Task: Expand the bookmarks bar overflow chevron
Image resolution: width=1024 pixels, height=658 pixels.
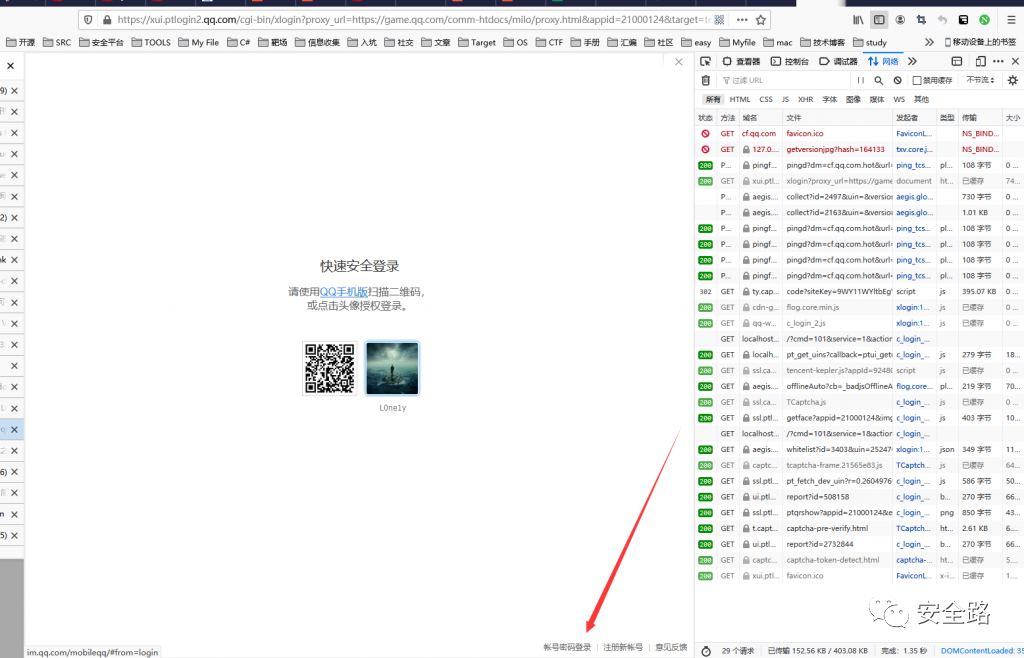Action: [930, 43]
